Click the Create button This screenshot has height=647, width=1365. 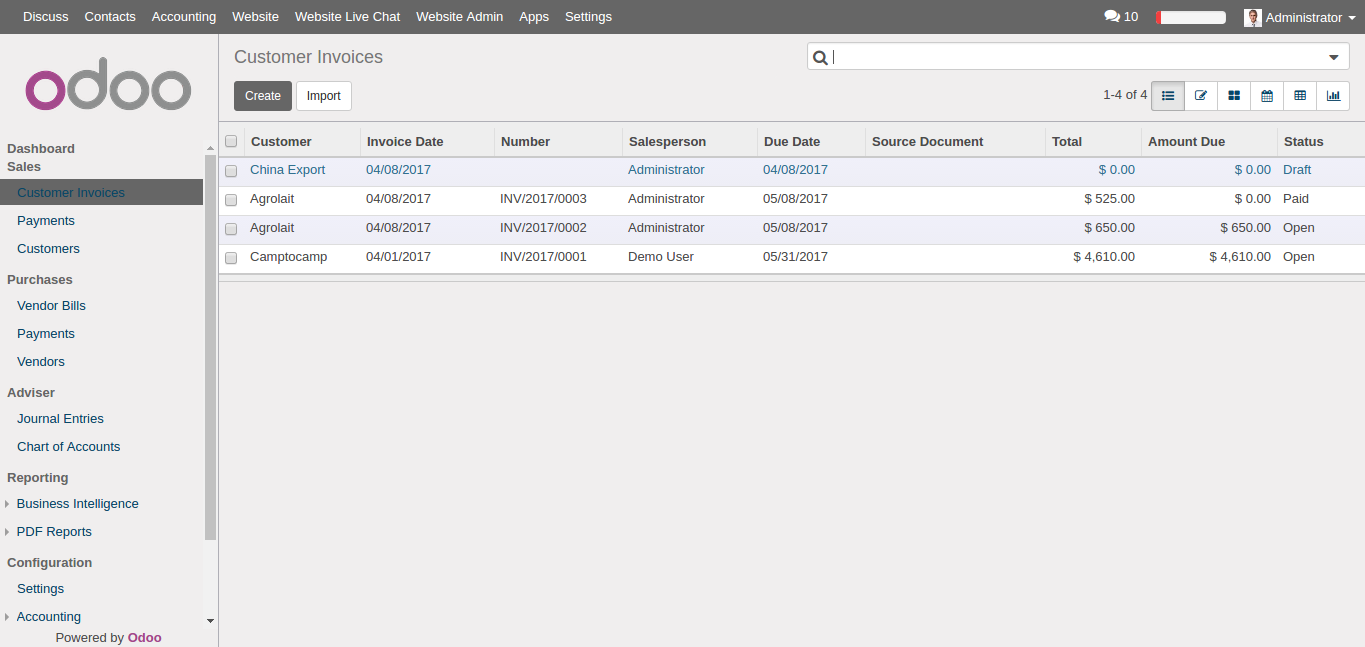click(262, 95)
